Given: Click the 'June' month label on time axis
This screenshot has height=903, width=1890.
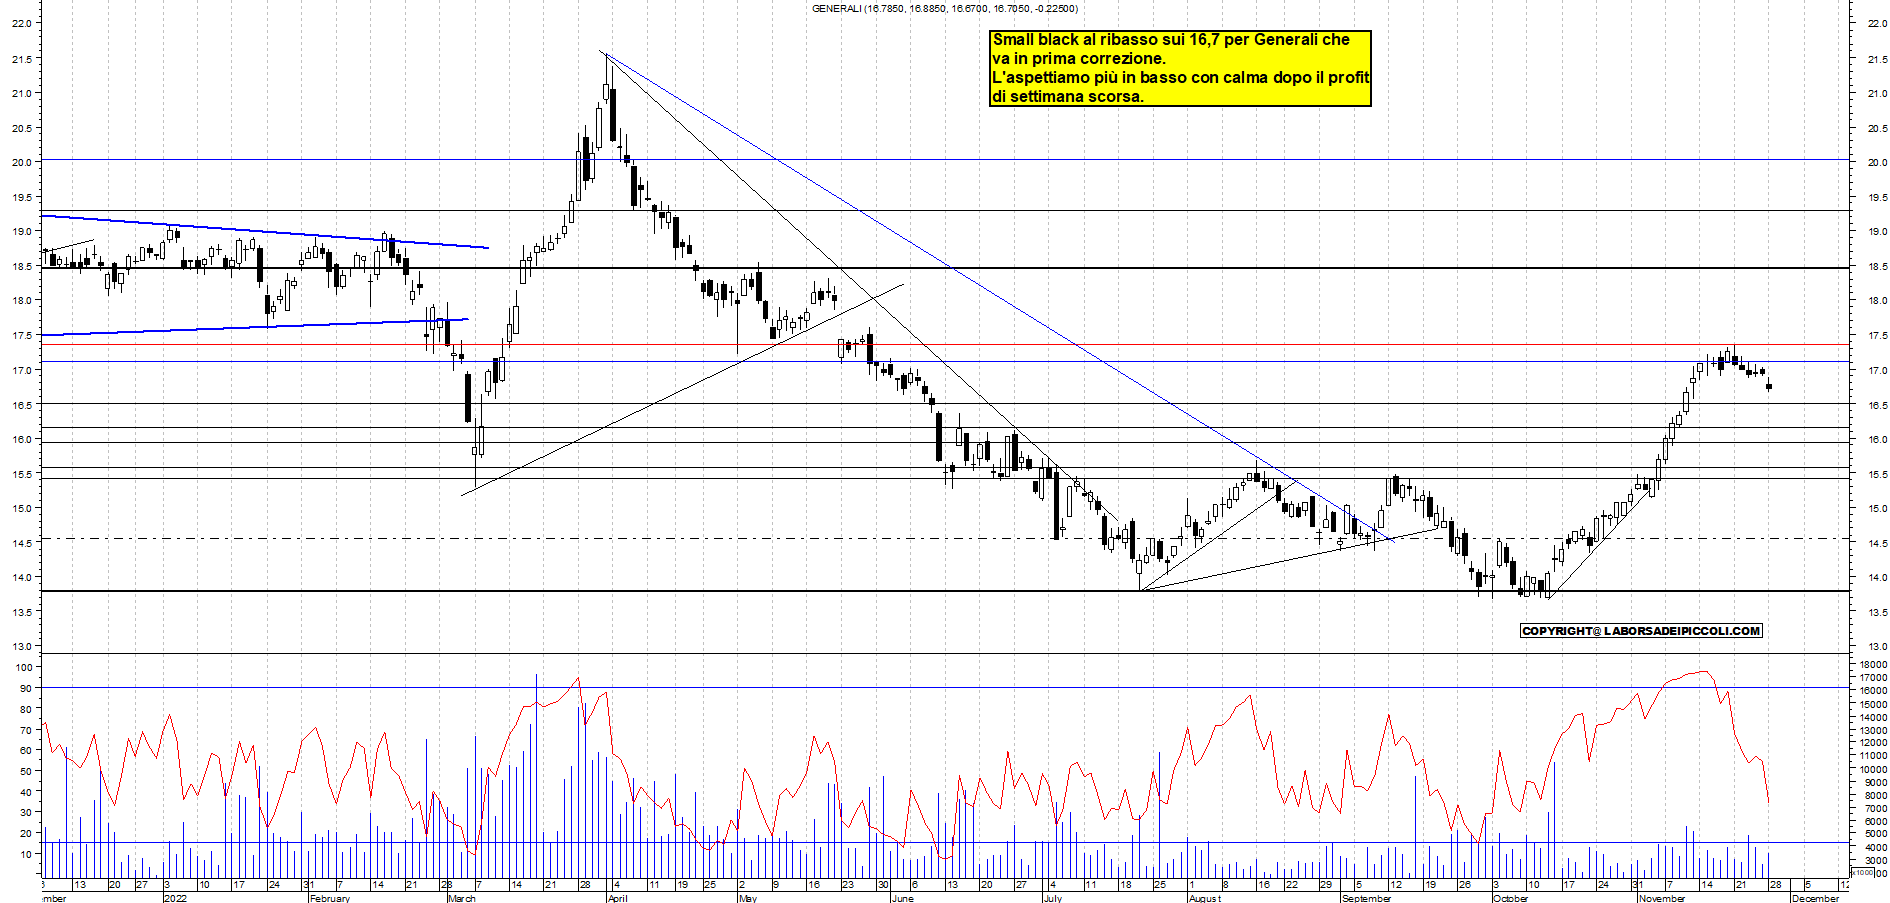Looking at the screenshot, I should 902,898.
